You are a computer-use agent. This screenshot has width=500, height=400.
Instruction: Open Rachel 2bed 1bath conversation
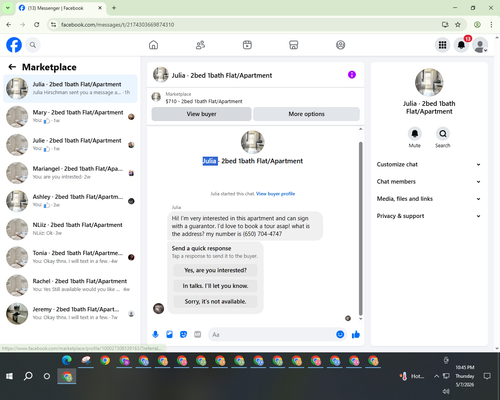pyautogui.click(x=70, y=285)
